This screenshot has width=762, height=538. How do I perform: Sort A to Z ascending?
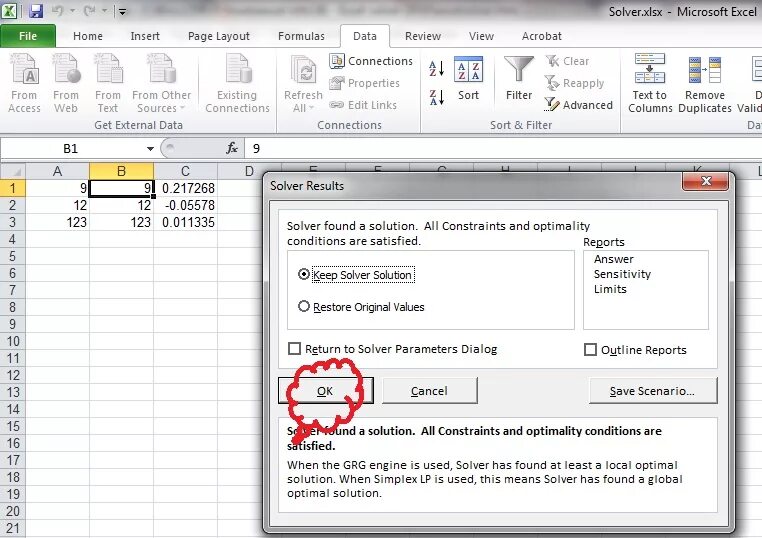pyautogui.click(x=436, y=68)
